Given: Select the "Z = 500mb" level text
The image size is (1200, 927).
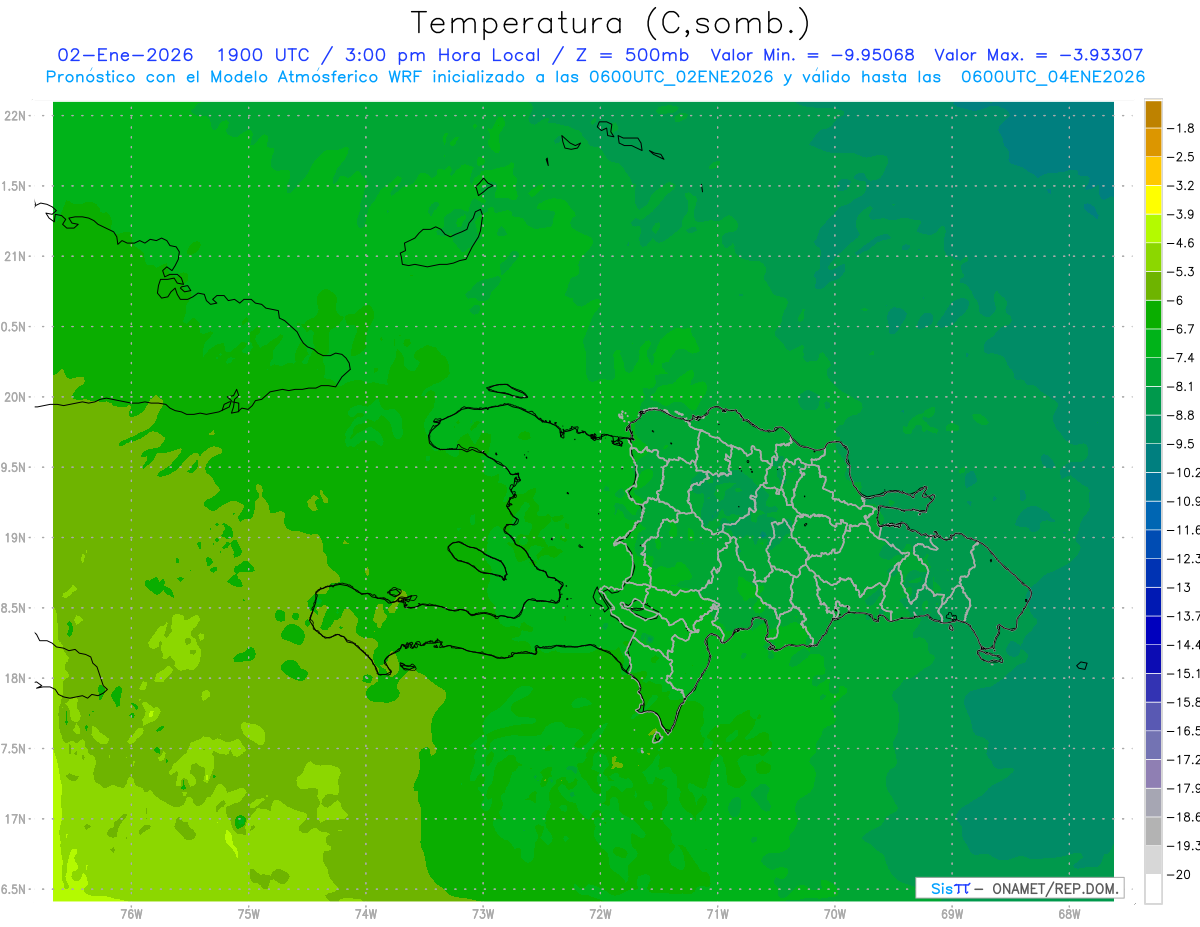Looking at the screenshot, I should click(x=634, y=55).
